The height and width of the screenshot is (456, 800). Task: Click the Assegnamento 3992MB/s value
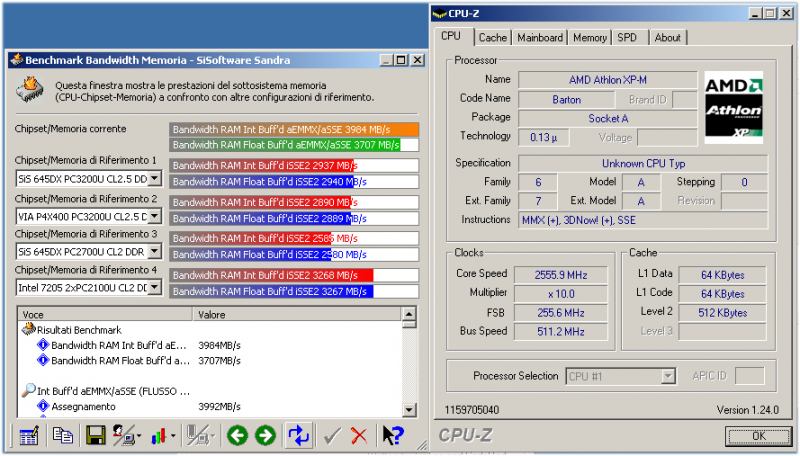pos(219,407)
